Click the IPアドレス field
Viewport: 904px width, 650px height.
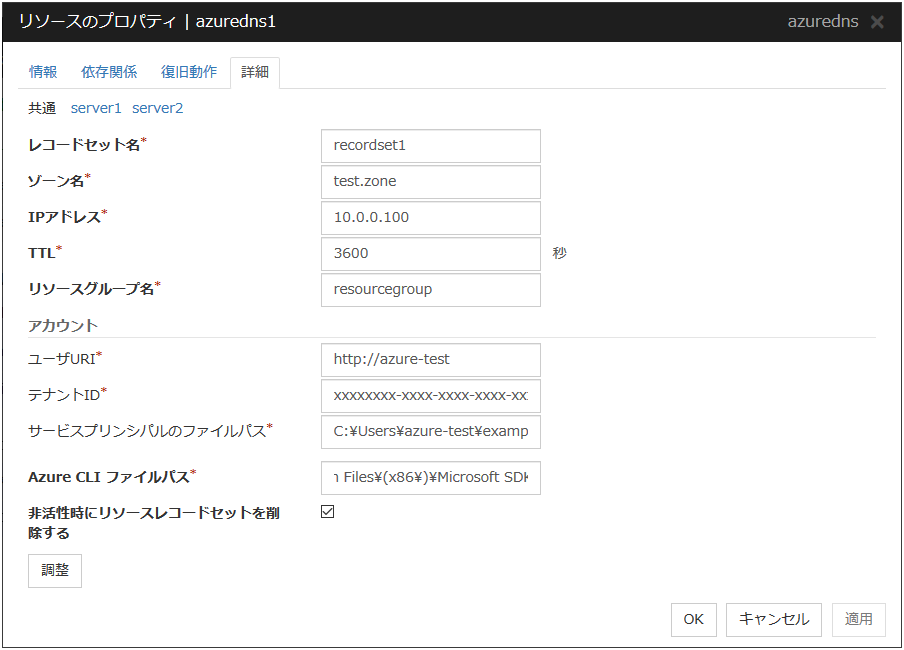pyautogui.click(x=430, y=218)
